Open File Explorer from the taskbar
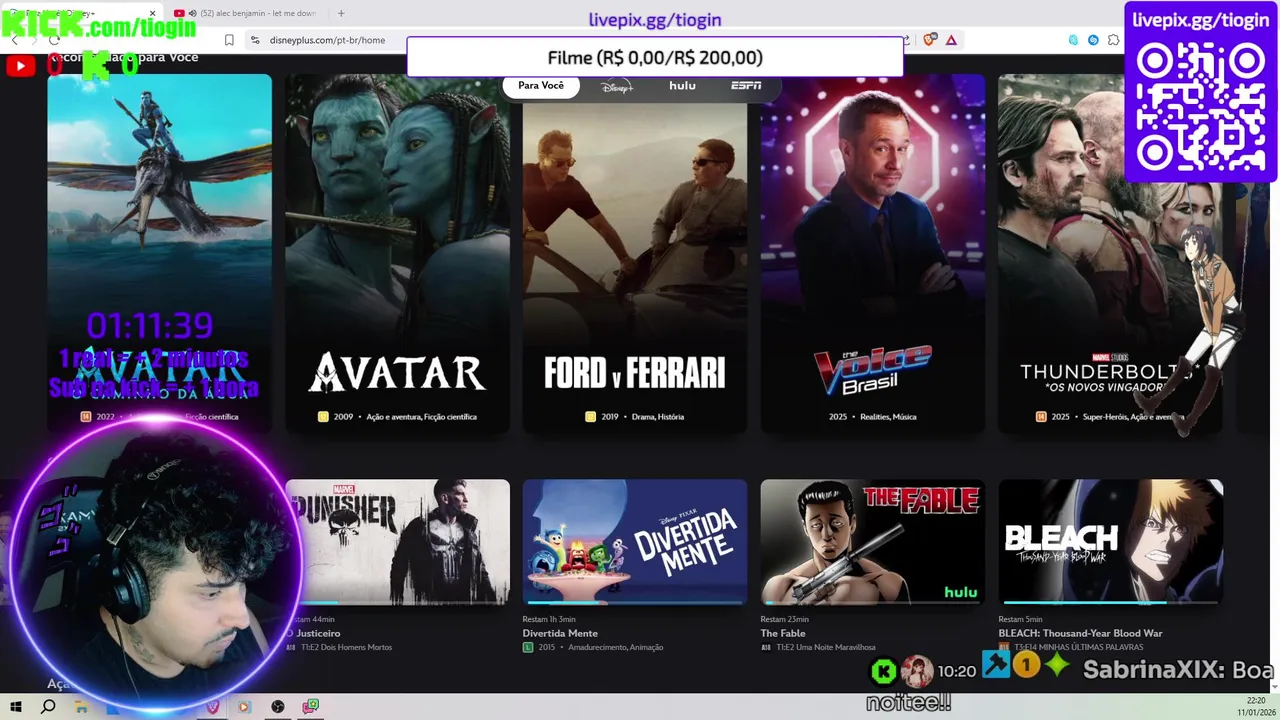This screenshot has width=1280, height=720. tap(81, 706)
